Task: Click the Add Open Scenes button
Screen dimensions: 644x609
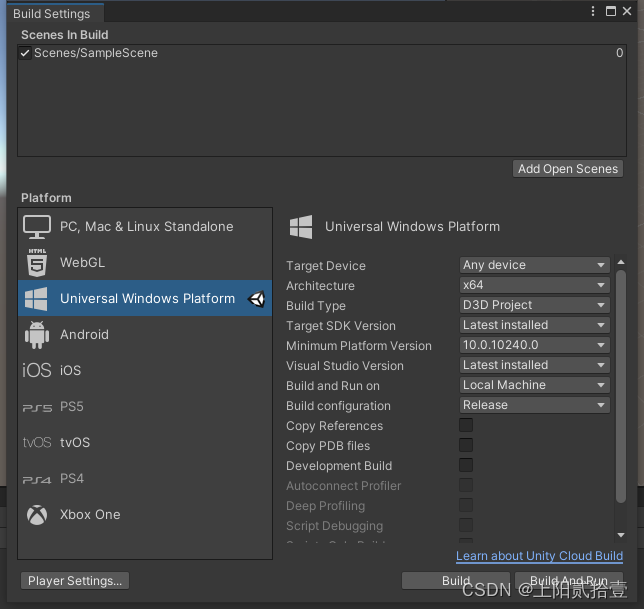Action: pos(568,169)
